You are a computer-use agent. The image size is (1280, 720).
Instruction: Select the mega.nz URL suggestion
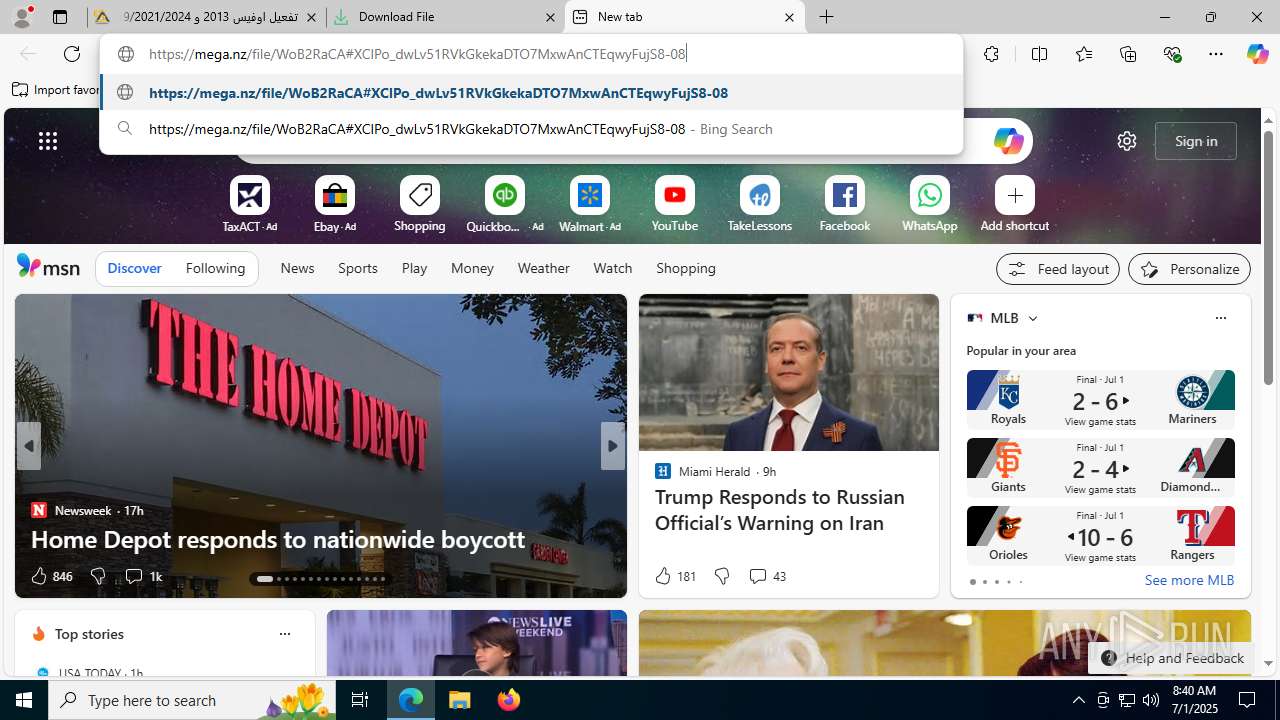point(531,93)
